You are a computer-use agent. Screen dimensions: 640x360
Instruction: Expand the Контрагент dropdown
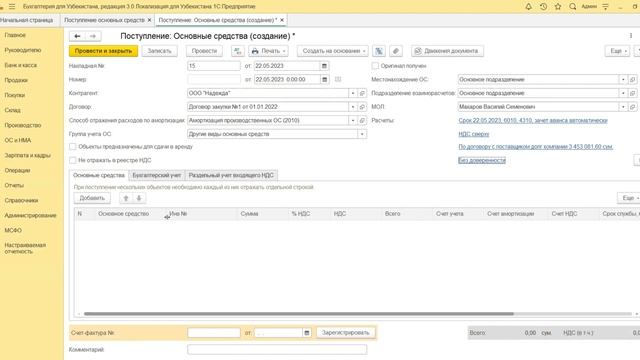tap(353, 93)
